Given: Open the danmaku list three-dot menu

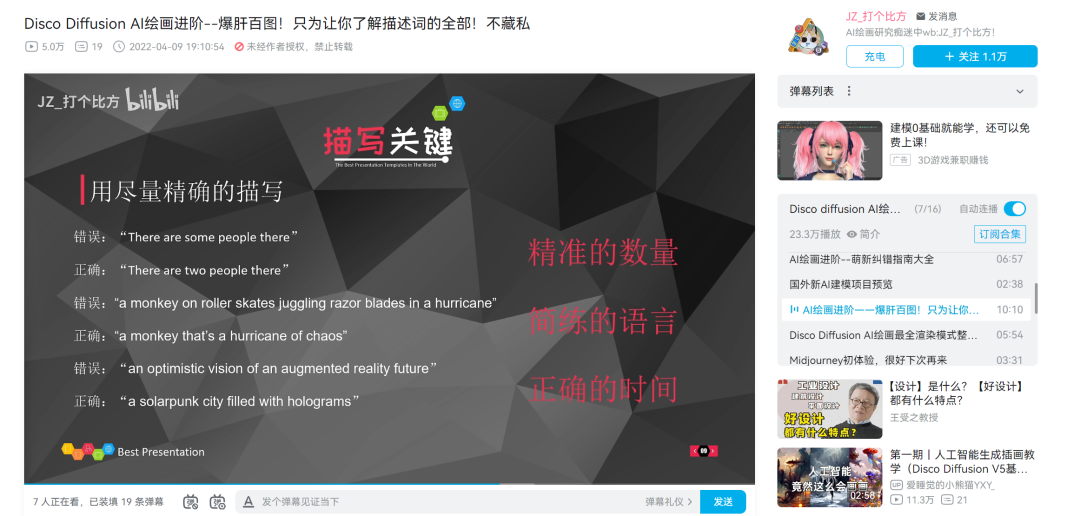Looking at the screenshot, I should pyautogui.click(x=849, y=91).
